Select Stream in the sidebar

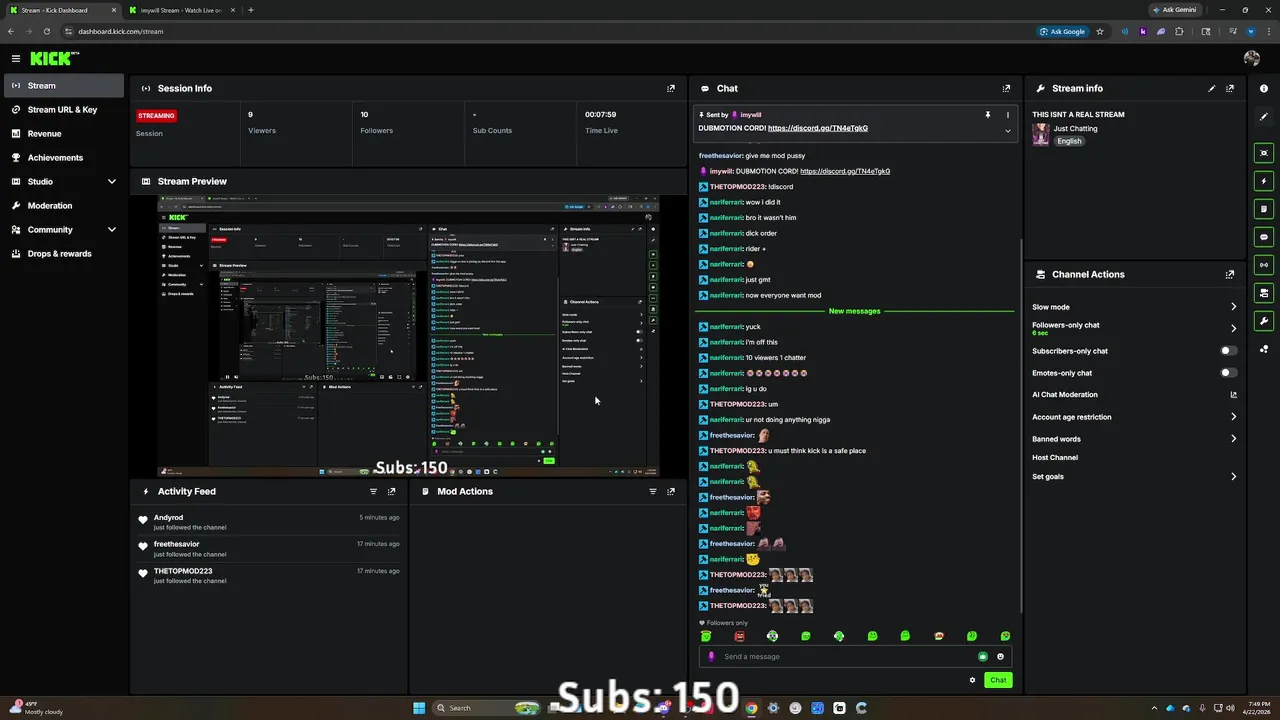[63, 86]
